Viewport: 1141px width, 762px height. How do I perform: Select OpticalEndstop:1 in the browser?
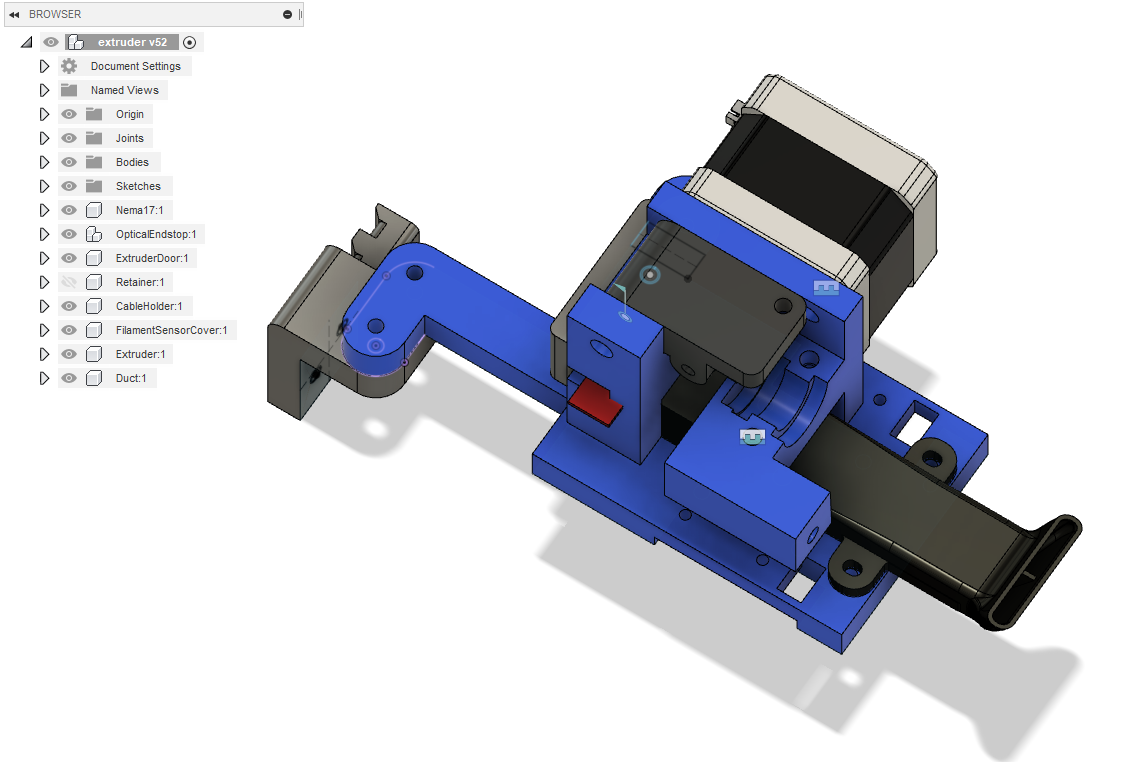click(x=156, y=234)
